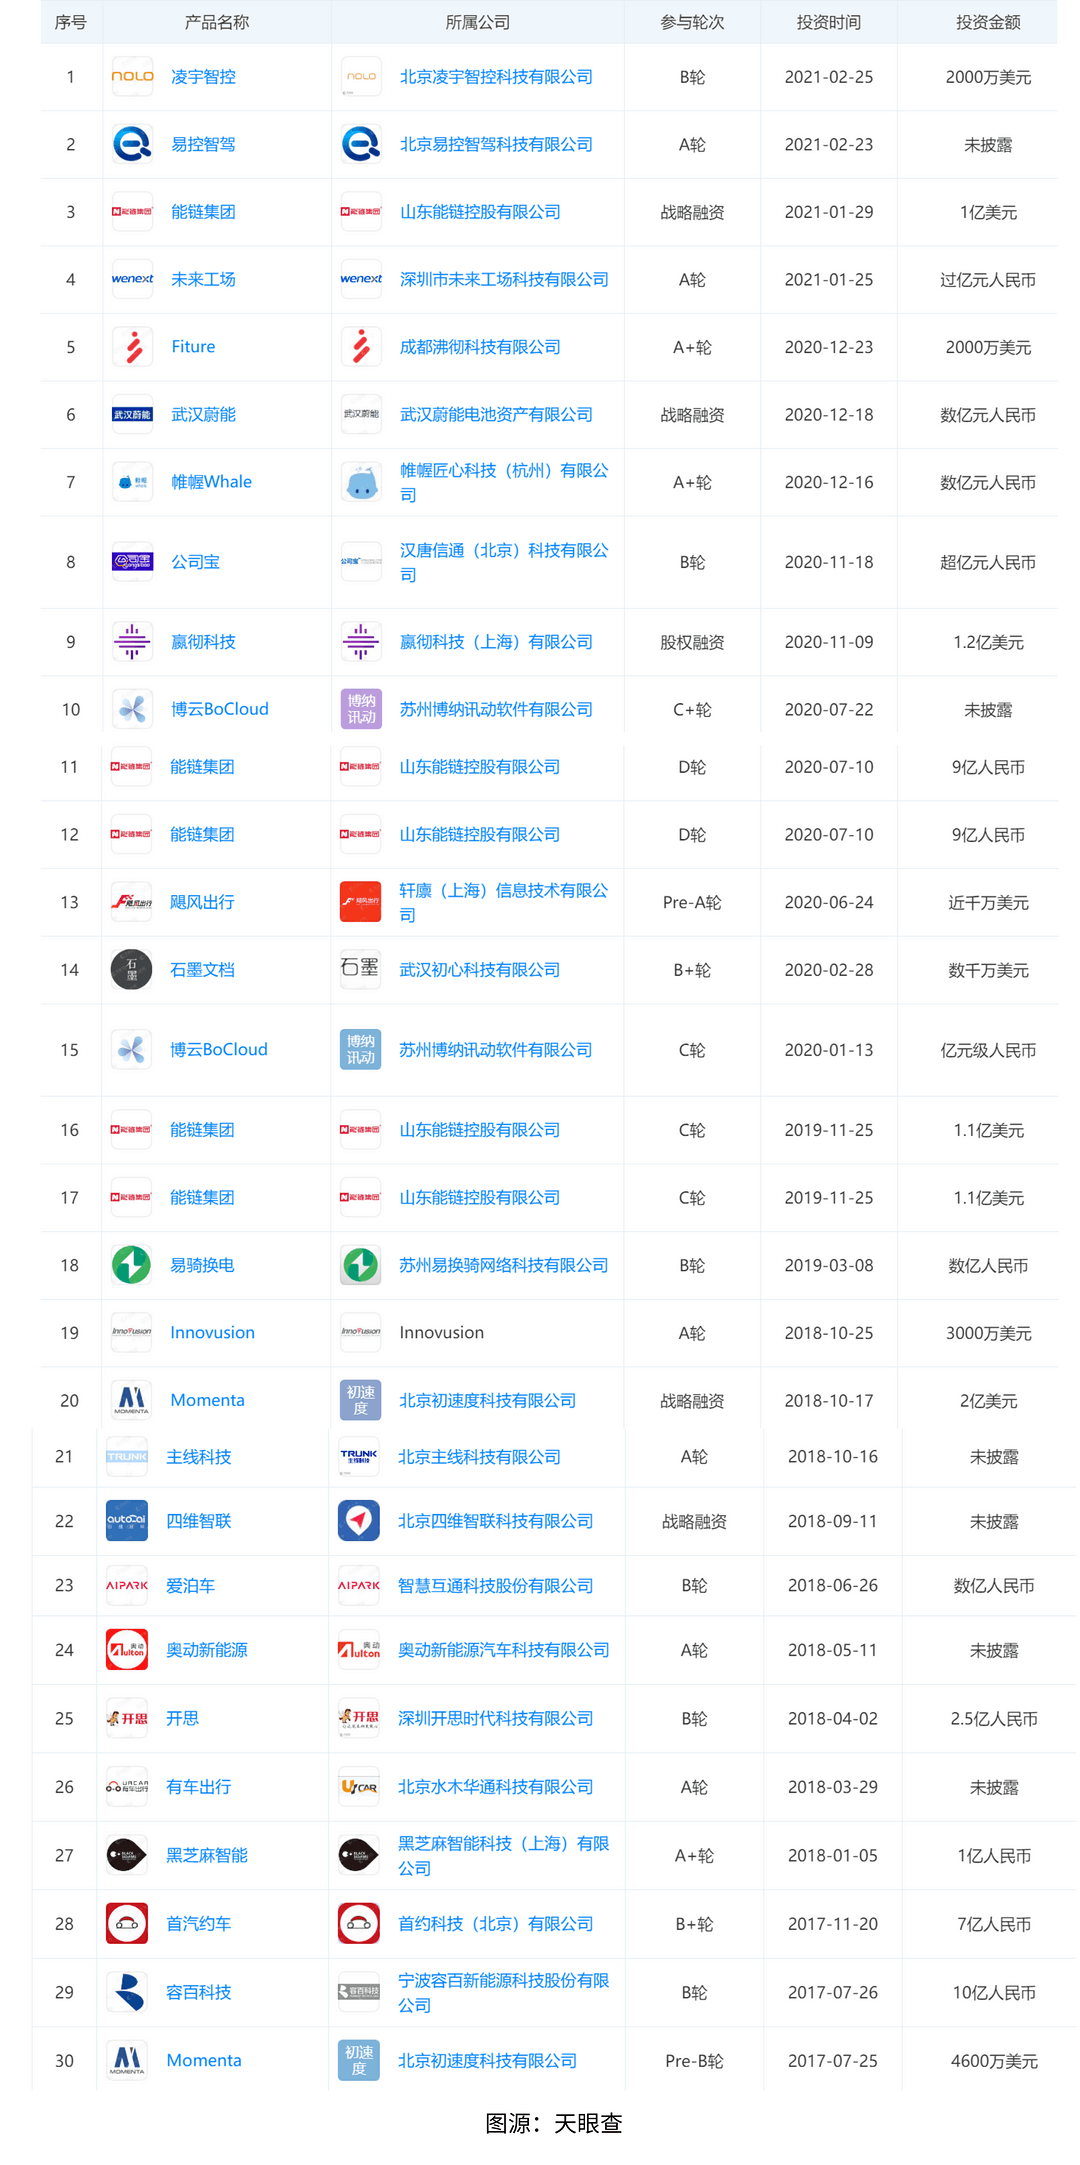Click the wenext logo beside product 未来工场
Screen dimensions: 1080x2165
point(132,279)
